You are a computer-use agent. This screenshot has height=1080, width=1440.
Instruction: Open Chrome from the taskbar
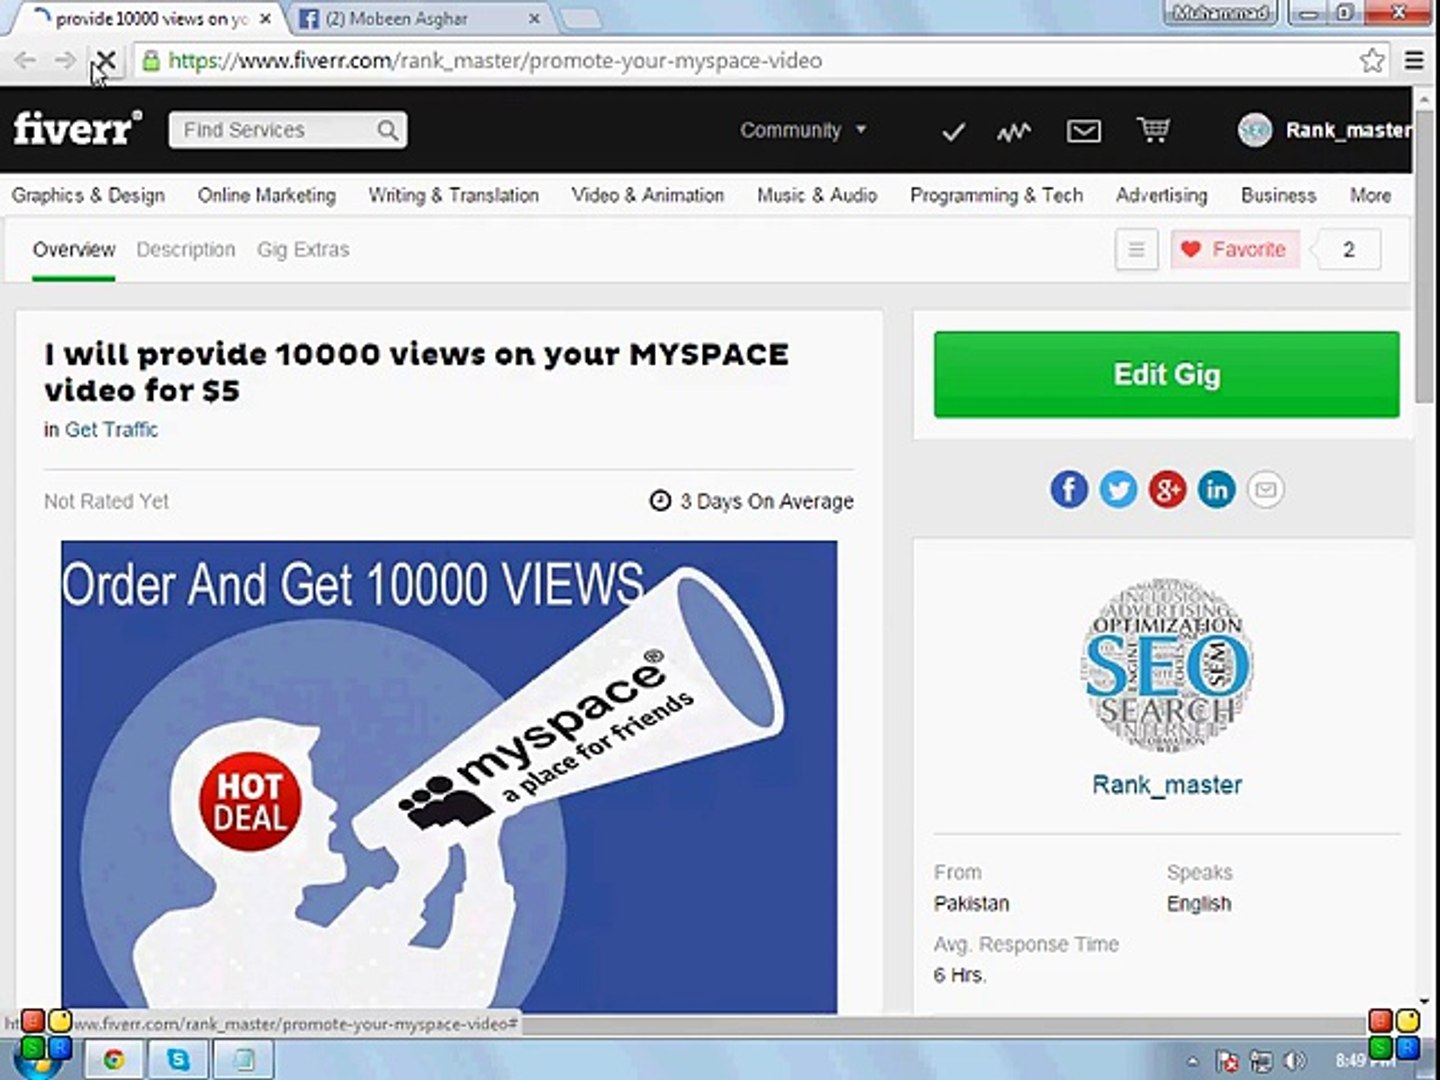pyautogui.click(x=113, y=1059)
